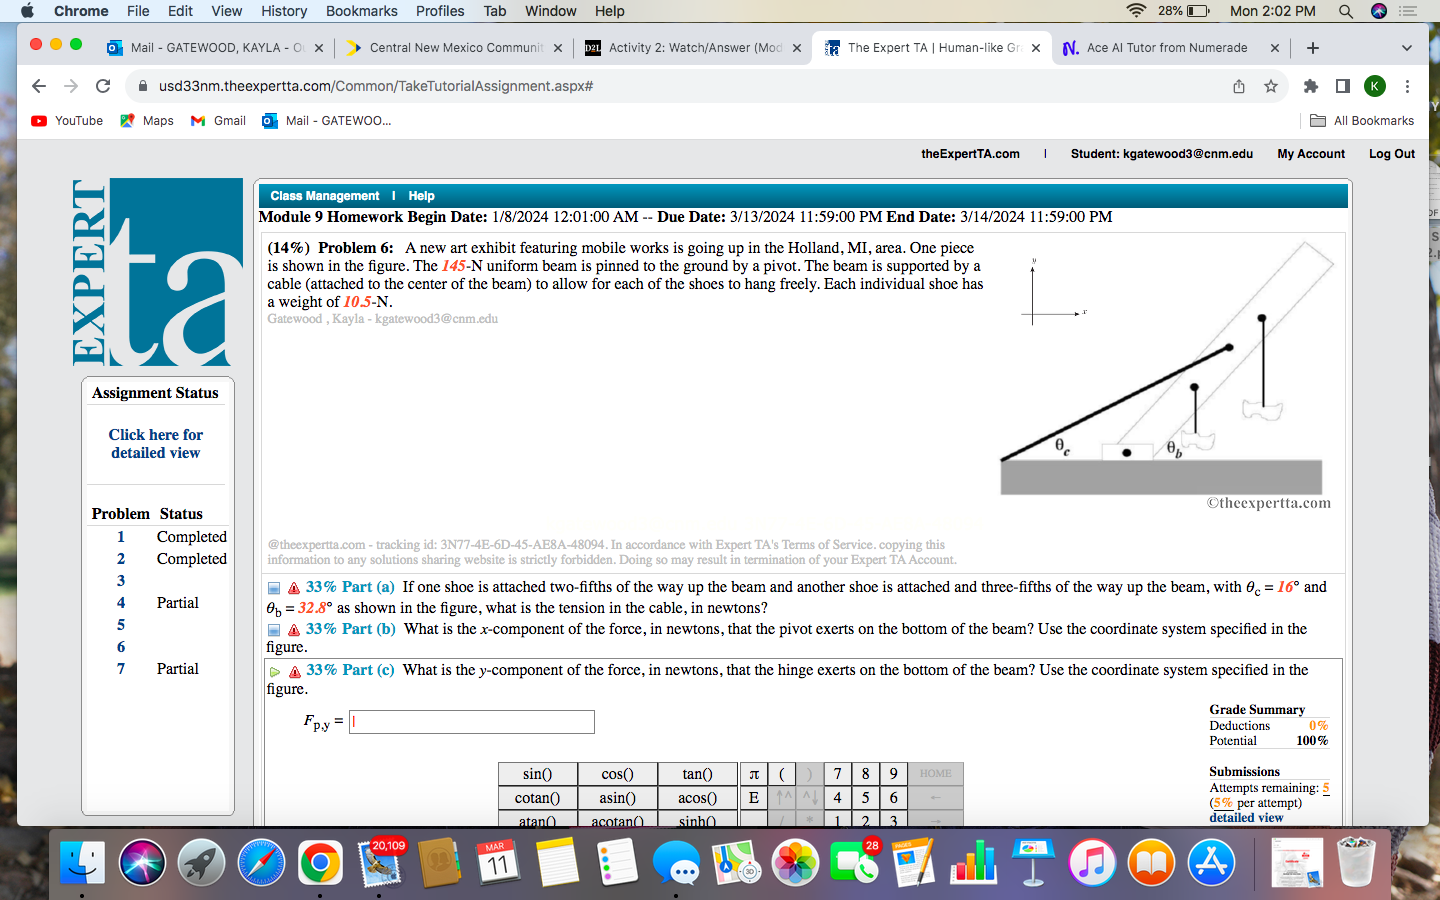Viewport: 1440px width, 900px height.
Task: Open Photos app in the Dock
Action: pos(795,862)
